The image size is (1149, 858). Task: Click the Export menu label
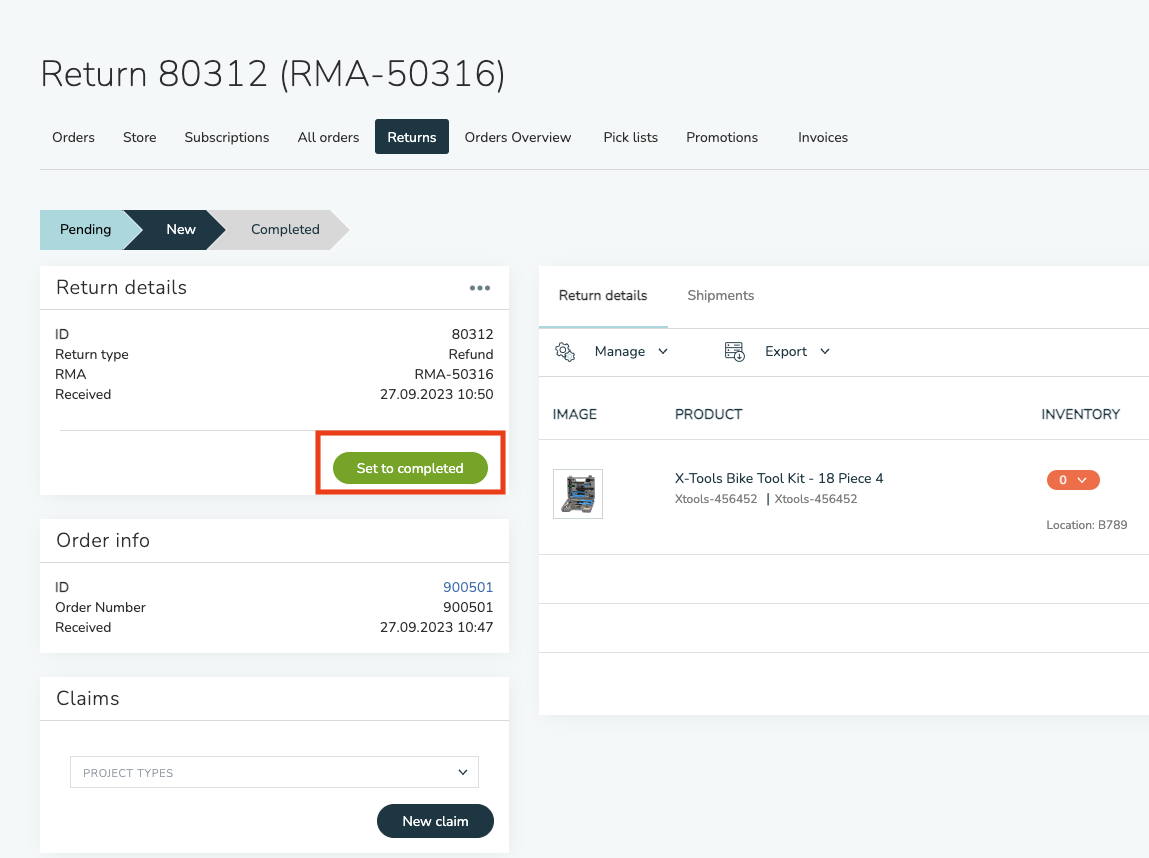(x=786, y=352)
